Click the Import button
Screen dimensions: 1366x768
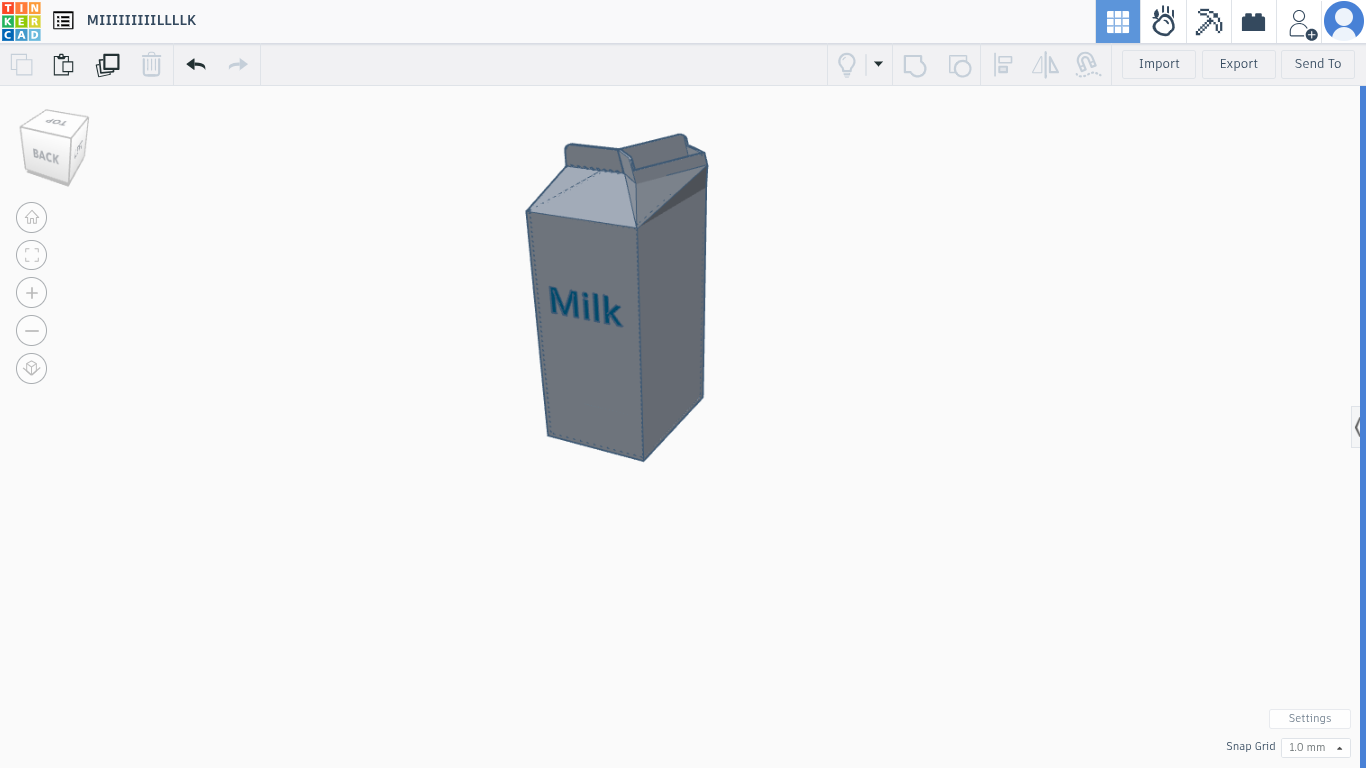pos(1159,64)
